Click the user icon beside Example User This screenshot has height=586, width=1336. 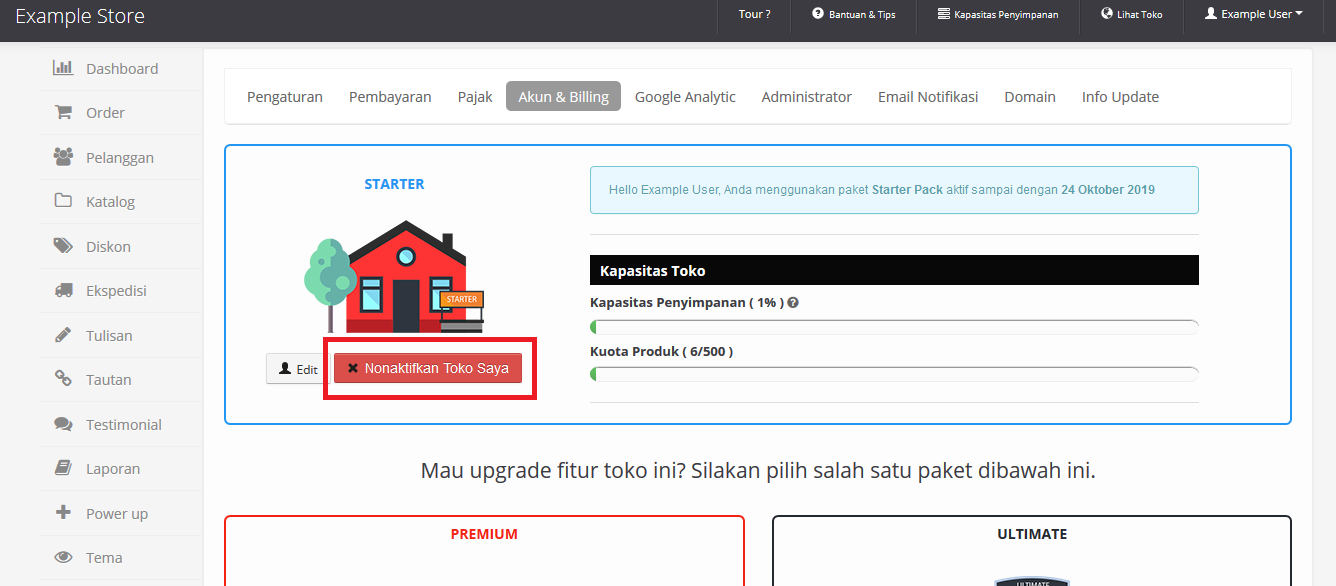(1211, 14)
